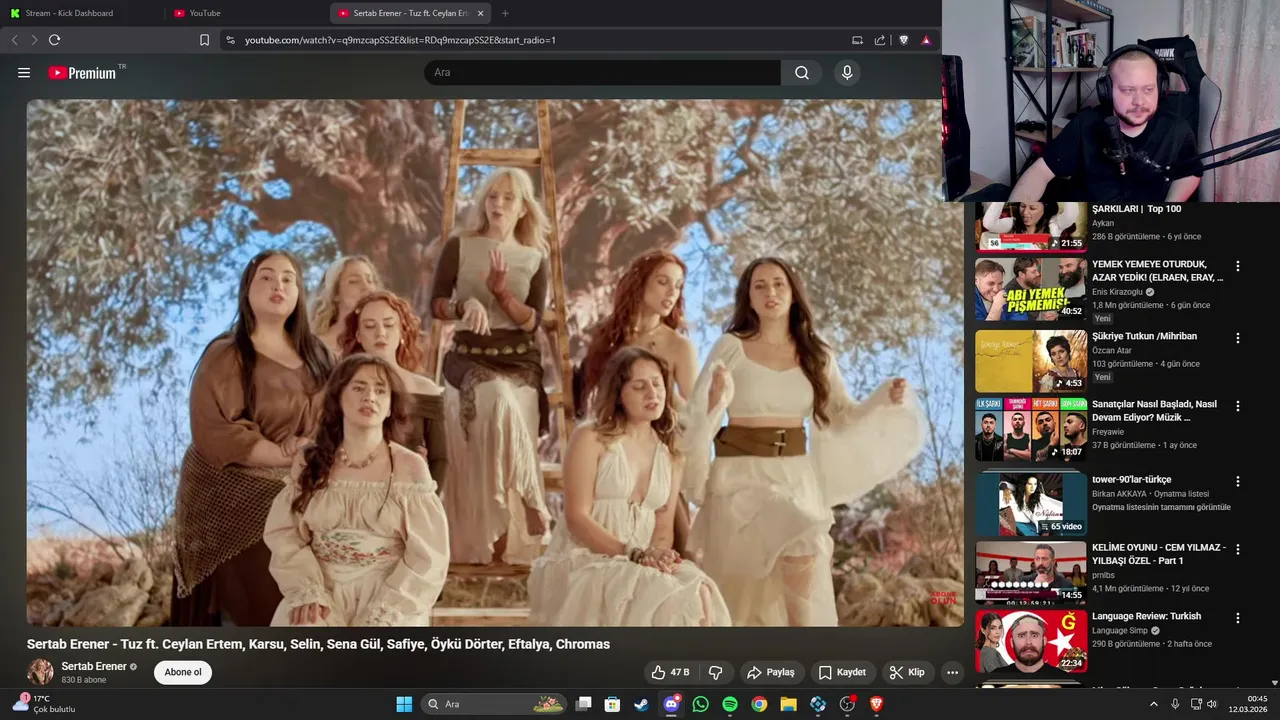Open the KELİME OYUNU - CEM YILMAZ thumbnail
This screenshot has width=1280, height=720.
pos(1031,572)
